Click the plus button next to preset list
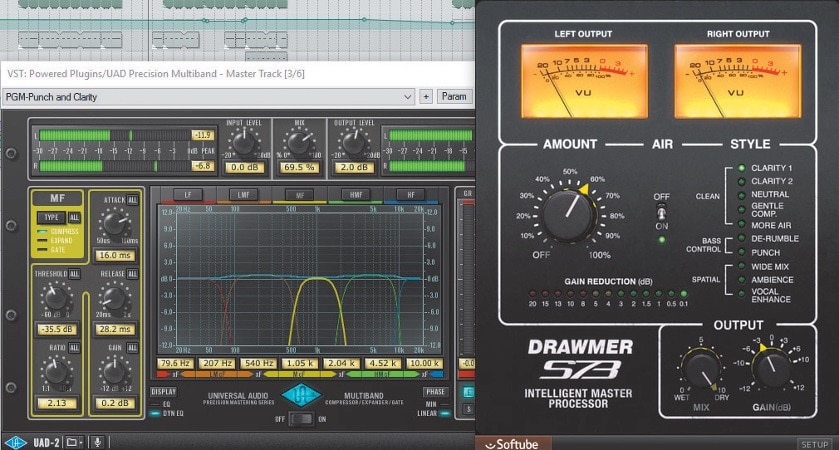 click(x=426, y=97)
